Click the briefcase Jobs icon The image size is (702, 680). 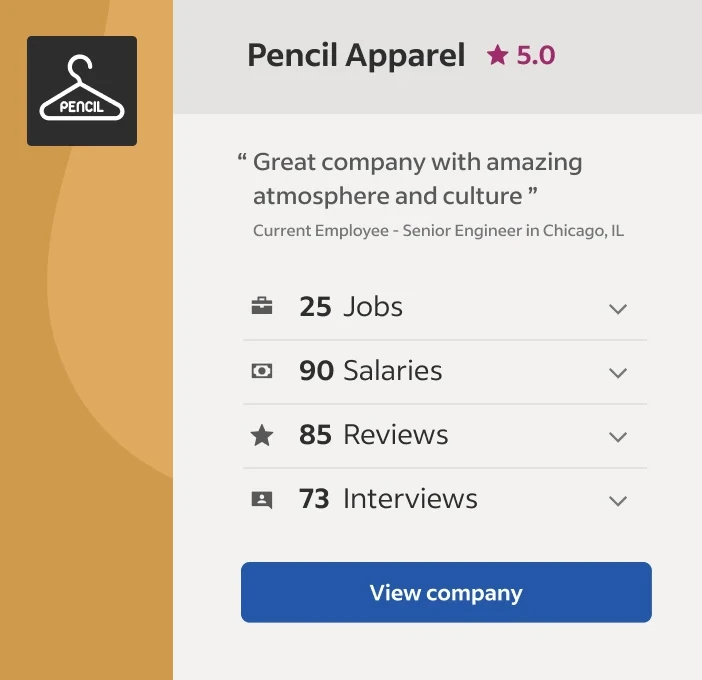(262, 307)
